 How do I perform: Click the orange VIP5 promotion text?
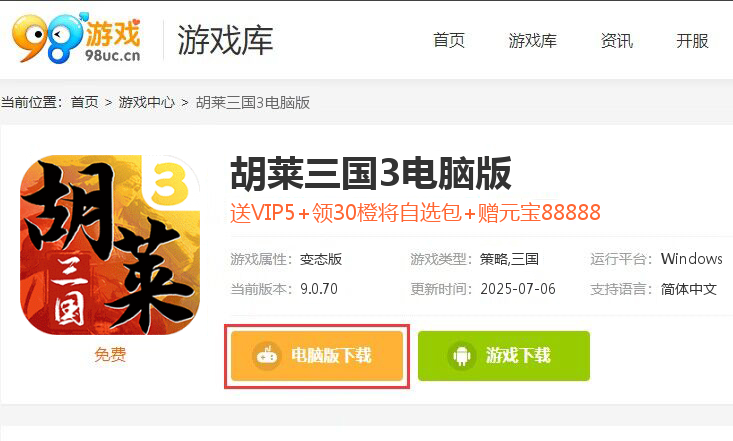415,213
